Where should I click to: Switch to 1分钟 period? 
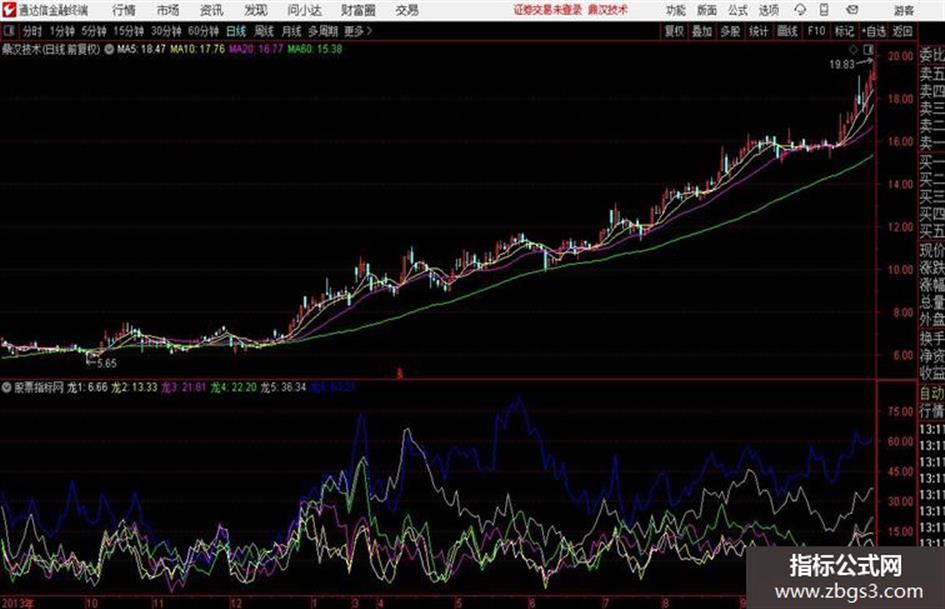tap(62, 31)
